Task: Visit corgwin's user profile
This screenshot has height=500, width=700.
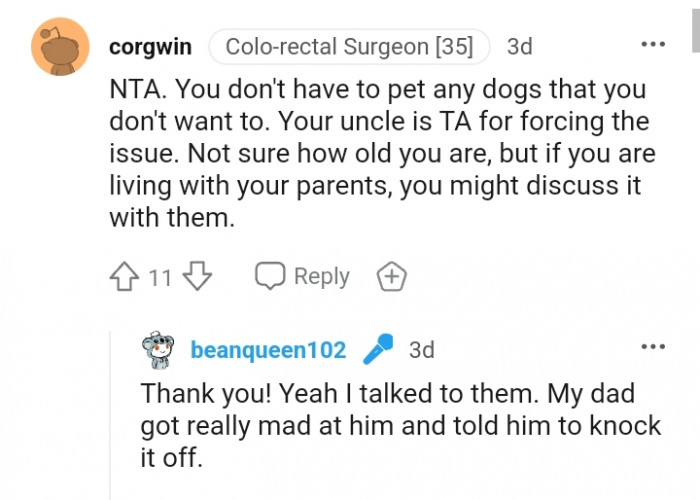Action: point(149,47)
